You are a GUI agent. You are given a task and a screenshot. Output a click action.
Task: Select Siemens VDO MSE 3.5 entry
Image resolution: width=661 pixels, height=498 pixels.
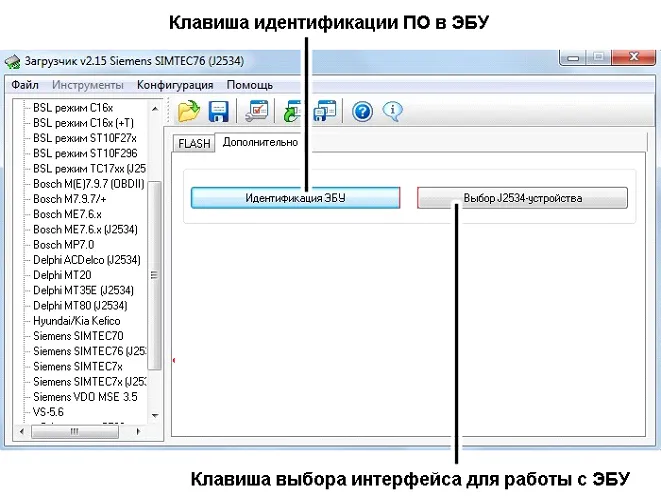[x=85, y=396]
